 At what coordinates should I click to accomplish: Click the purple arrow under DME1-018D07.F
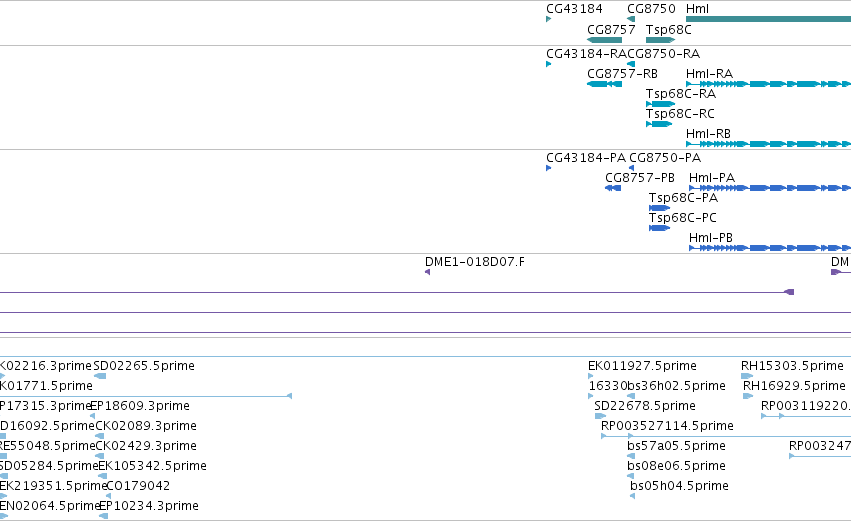click(x=428, y=272)
